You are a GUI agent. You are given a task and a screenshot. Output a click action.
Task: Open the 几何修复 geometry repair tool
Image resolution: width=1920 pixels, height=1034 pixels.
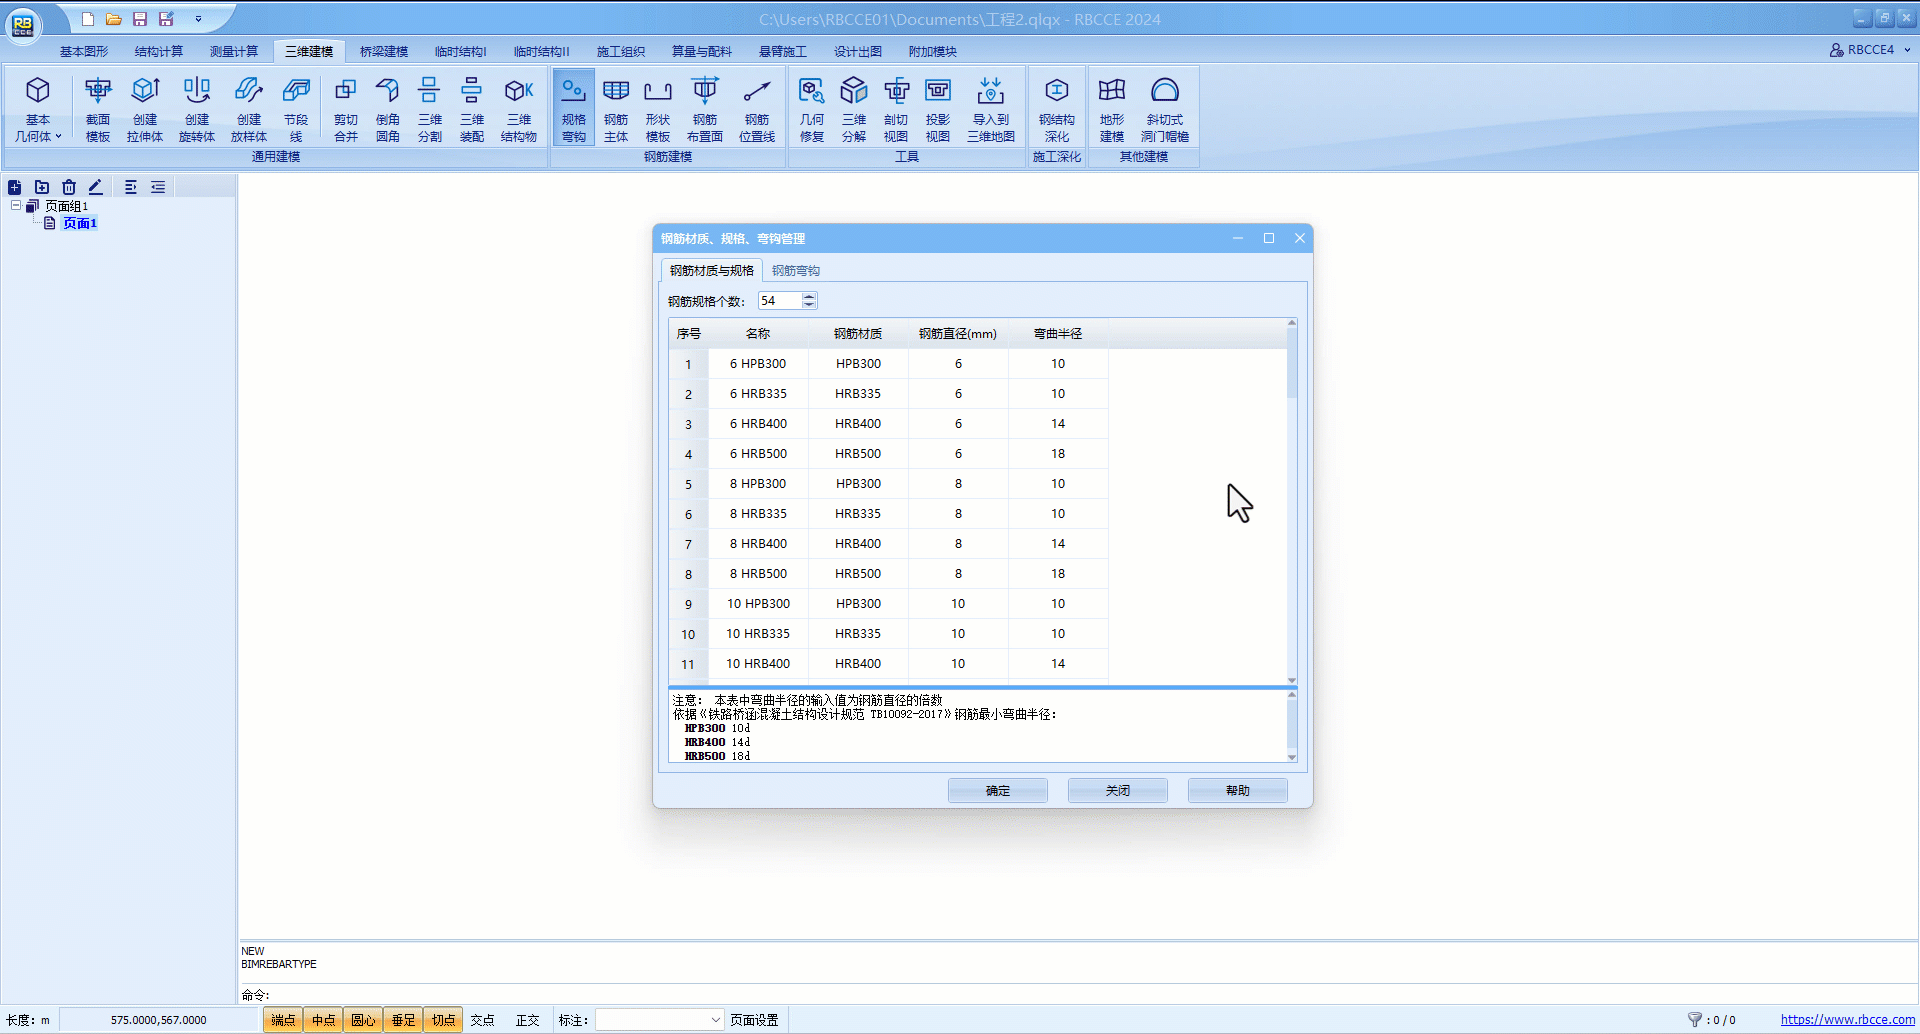(x=811, y=108)
